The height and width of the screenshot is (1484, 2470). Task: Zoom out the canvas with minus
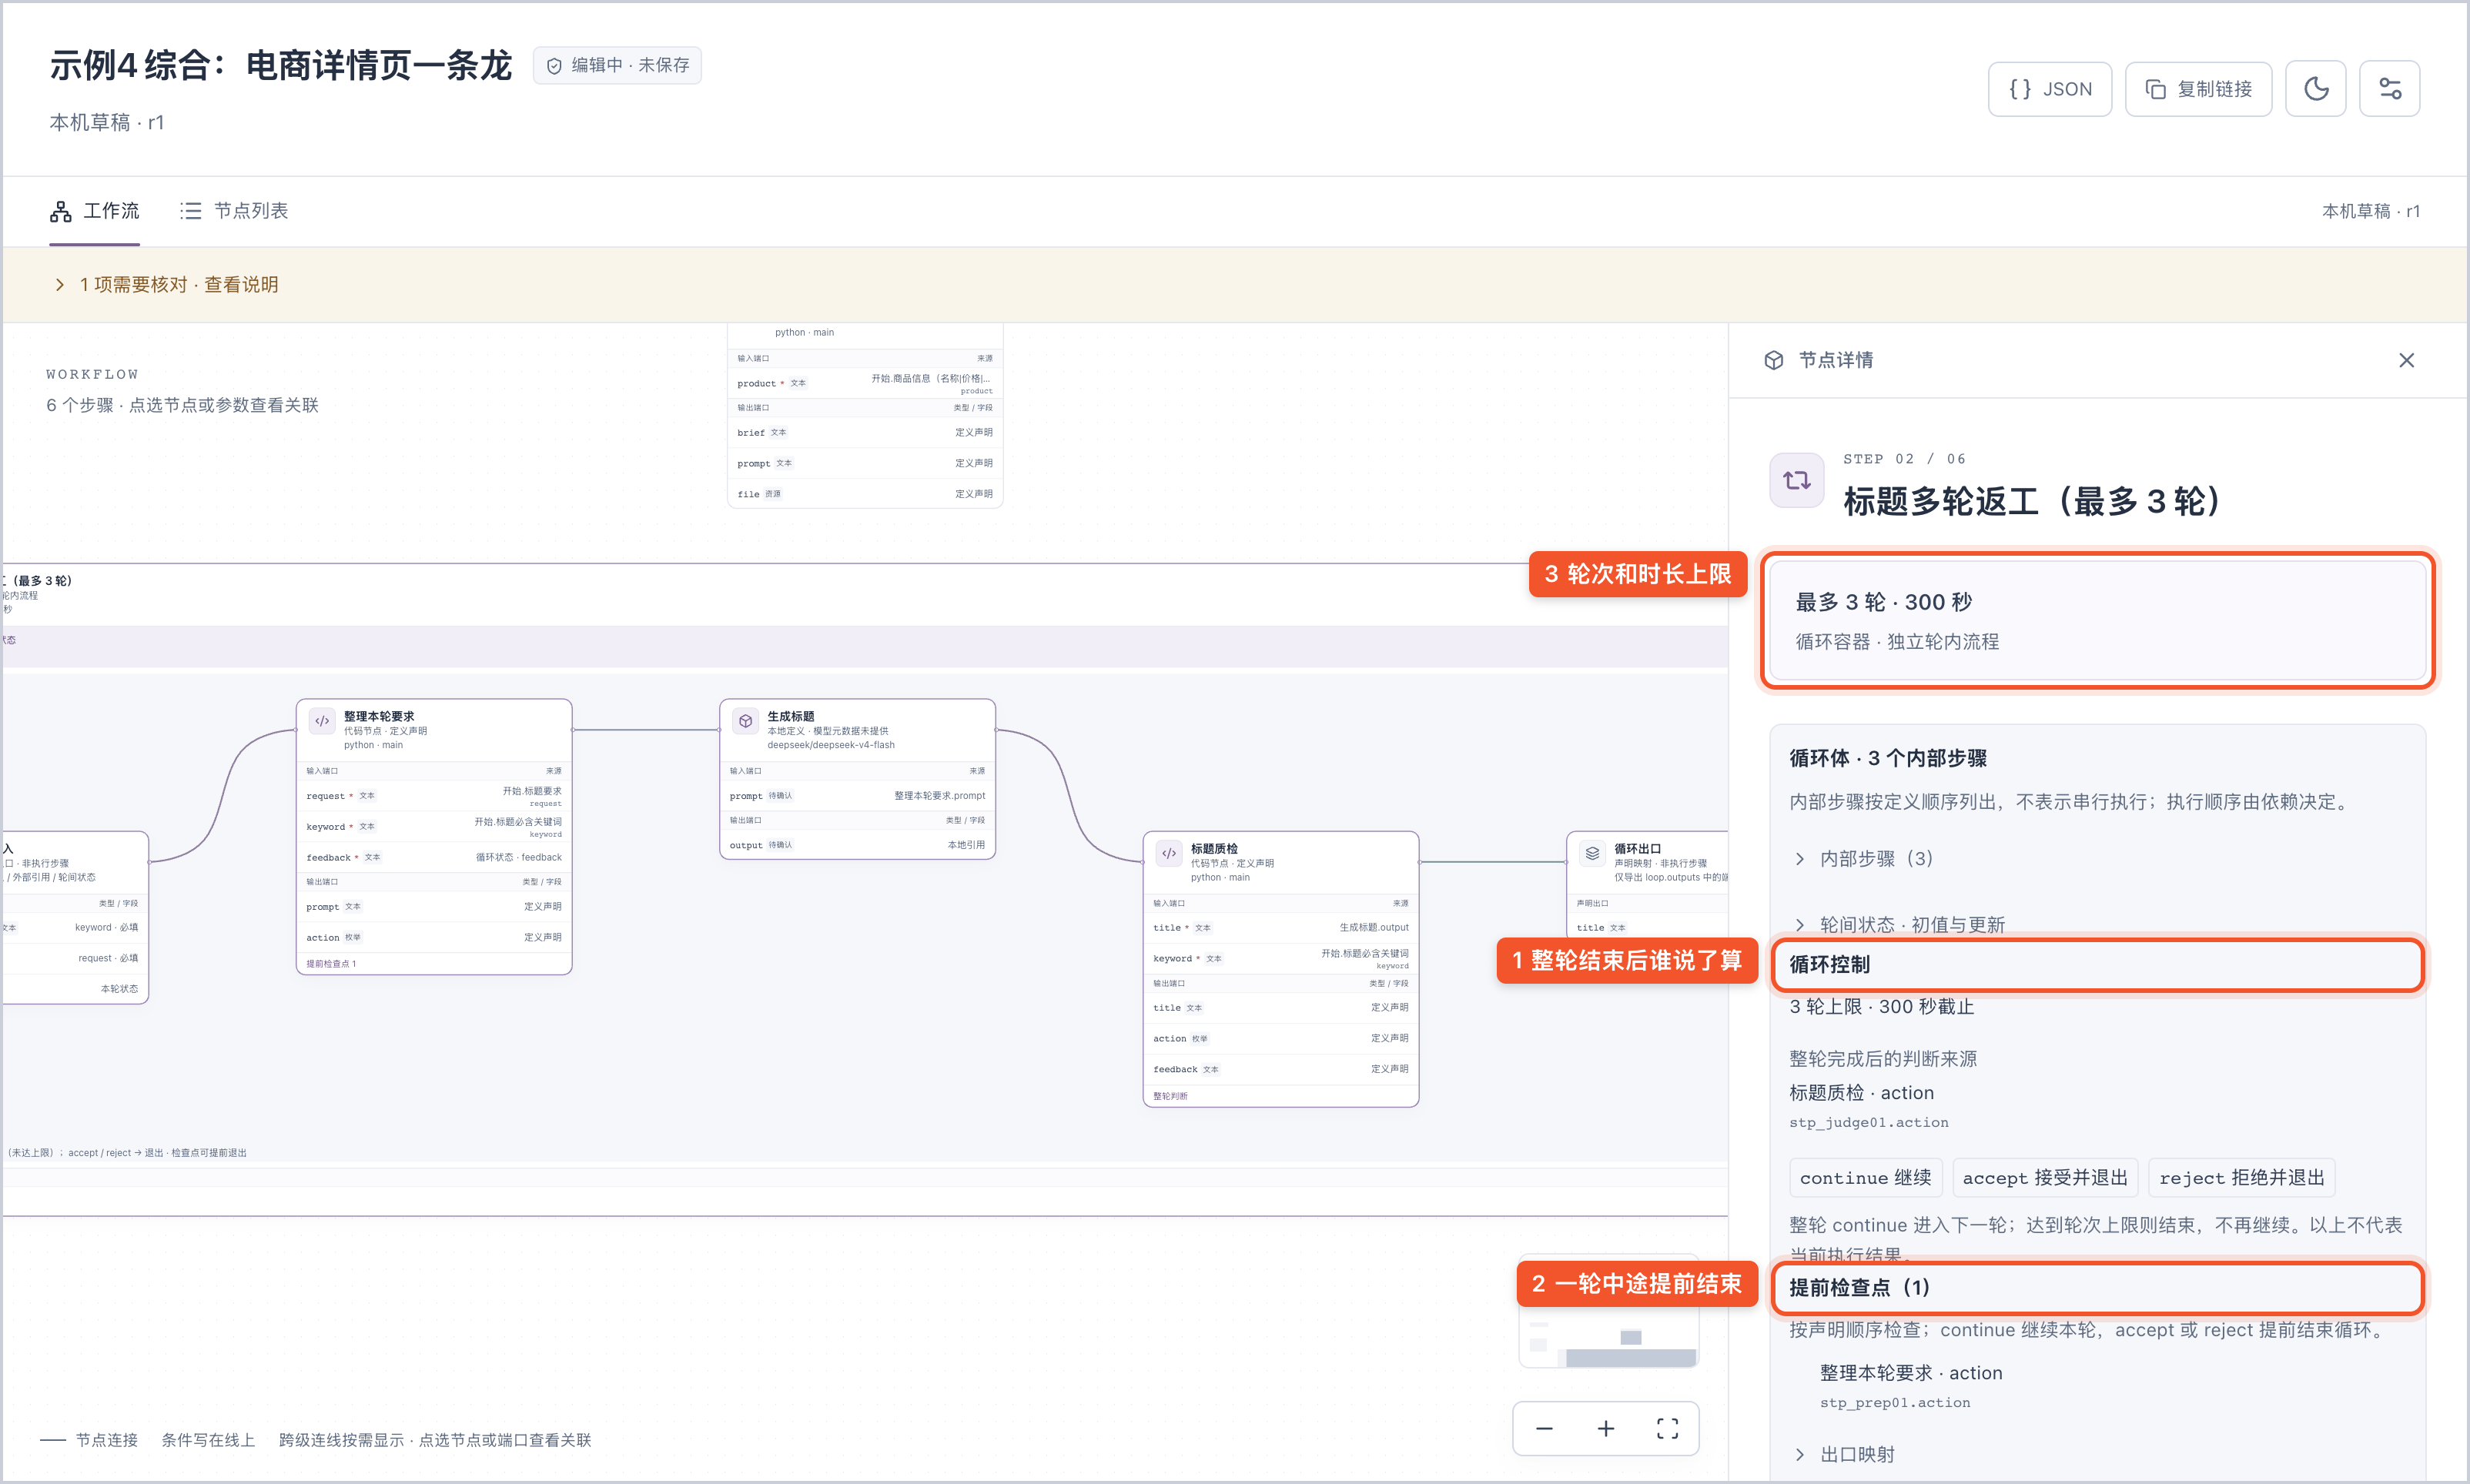tap(1544, 1429)
